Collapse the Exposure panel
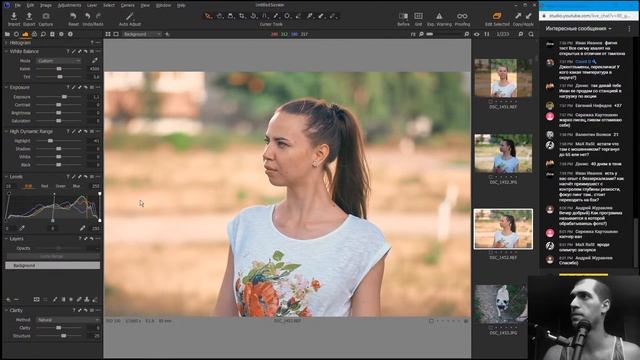 [6, 87]
